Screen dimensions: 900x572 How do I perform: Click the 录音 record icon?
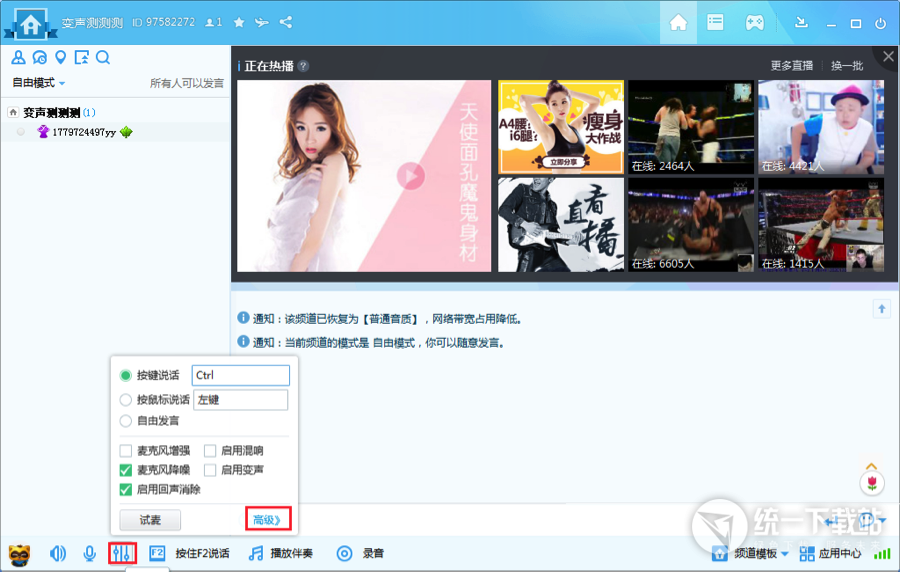click(344, 553)
